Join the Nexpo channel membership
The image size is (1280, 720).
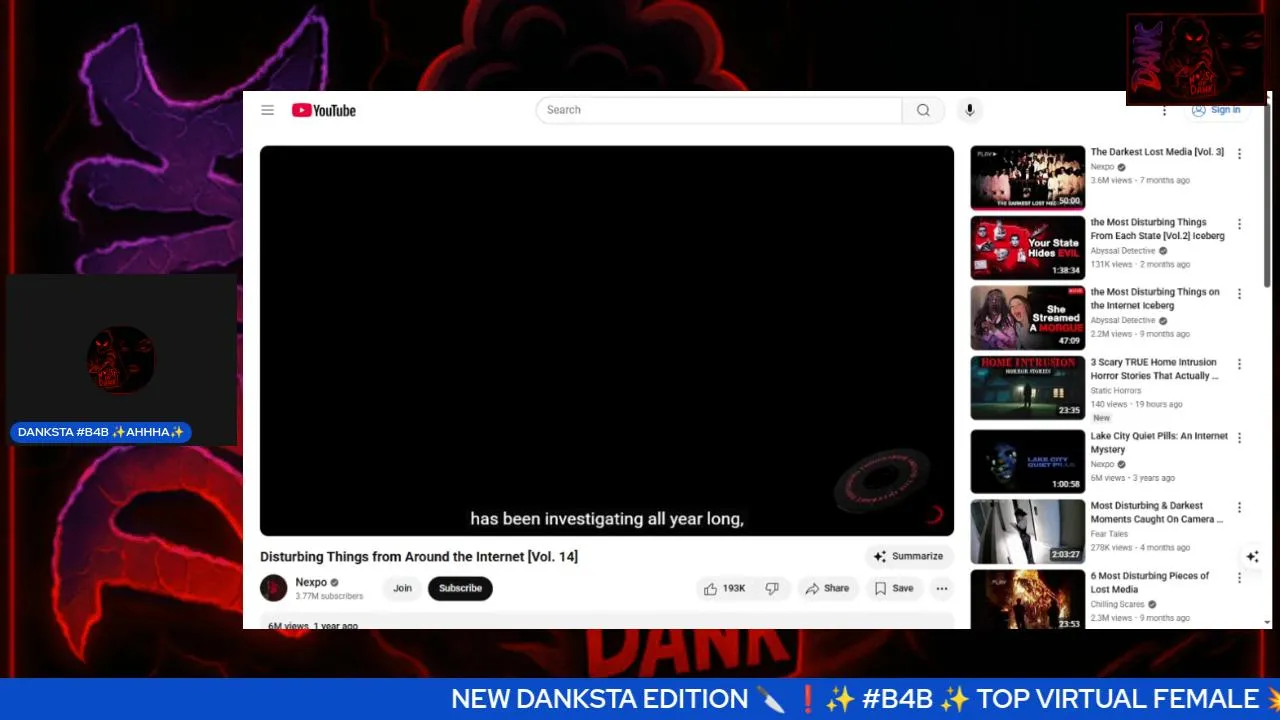402,588
